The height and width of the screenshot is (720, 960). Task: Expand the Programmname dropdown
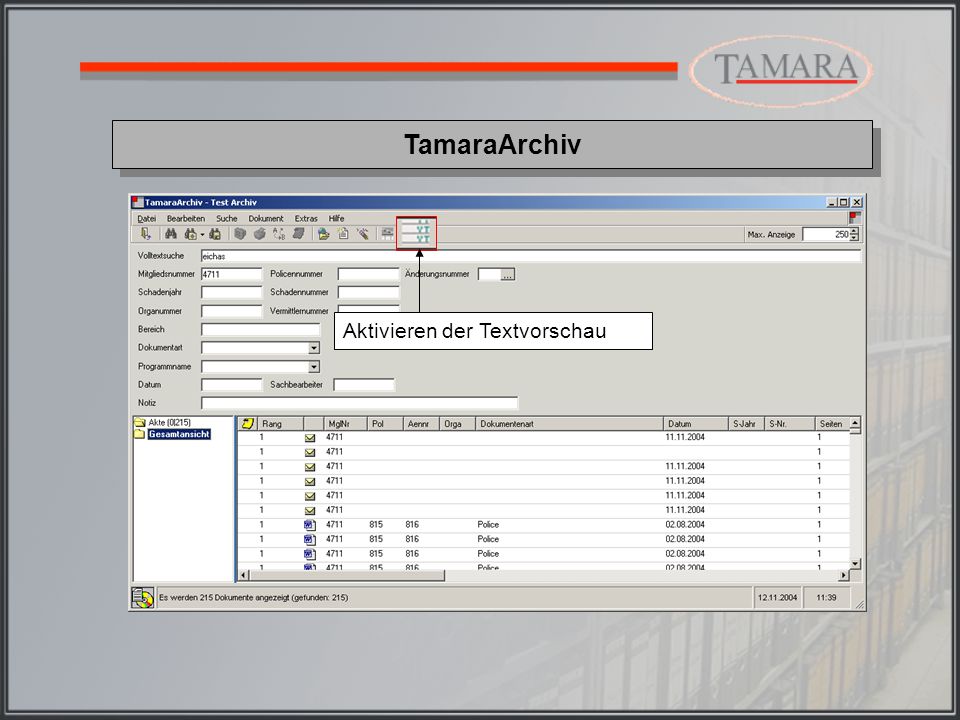pos(313,367)
